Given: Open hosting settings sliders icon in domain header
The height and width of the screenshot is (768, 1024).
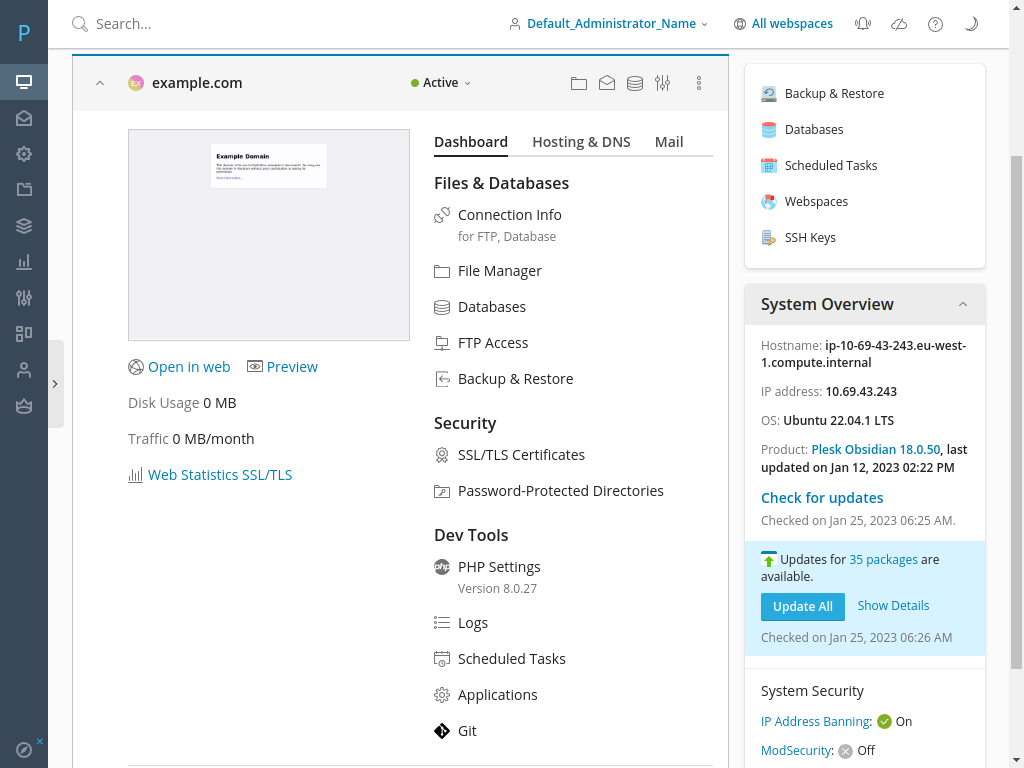Looking at the screenshot, I should pyautogui.click(x=662, y=83).
